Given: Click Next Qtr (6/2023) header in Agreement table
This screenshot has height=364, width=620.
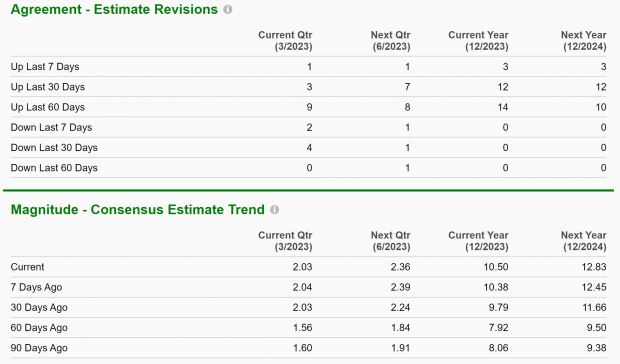Looking at the screenshot, I should pos(391,41).
